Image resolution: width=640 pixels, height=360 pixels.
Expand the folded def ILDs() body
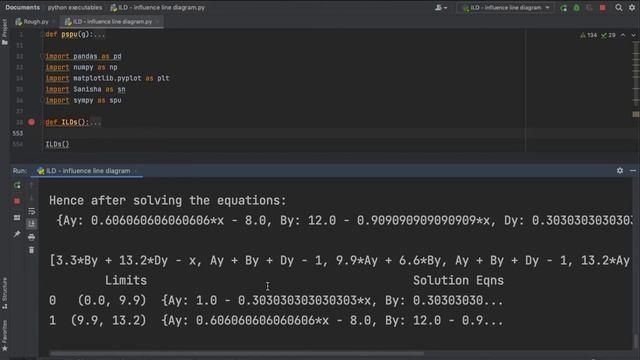pos(95,122)
